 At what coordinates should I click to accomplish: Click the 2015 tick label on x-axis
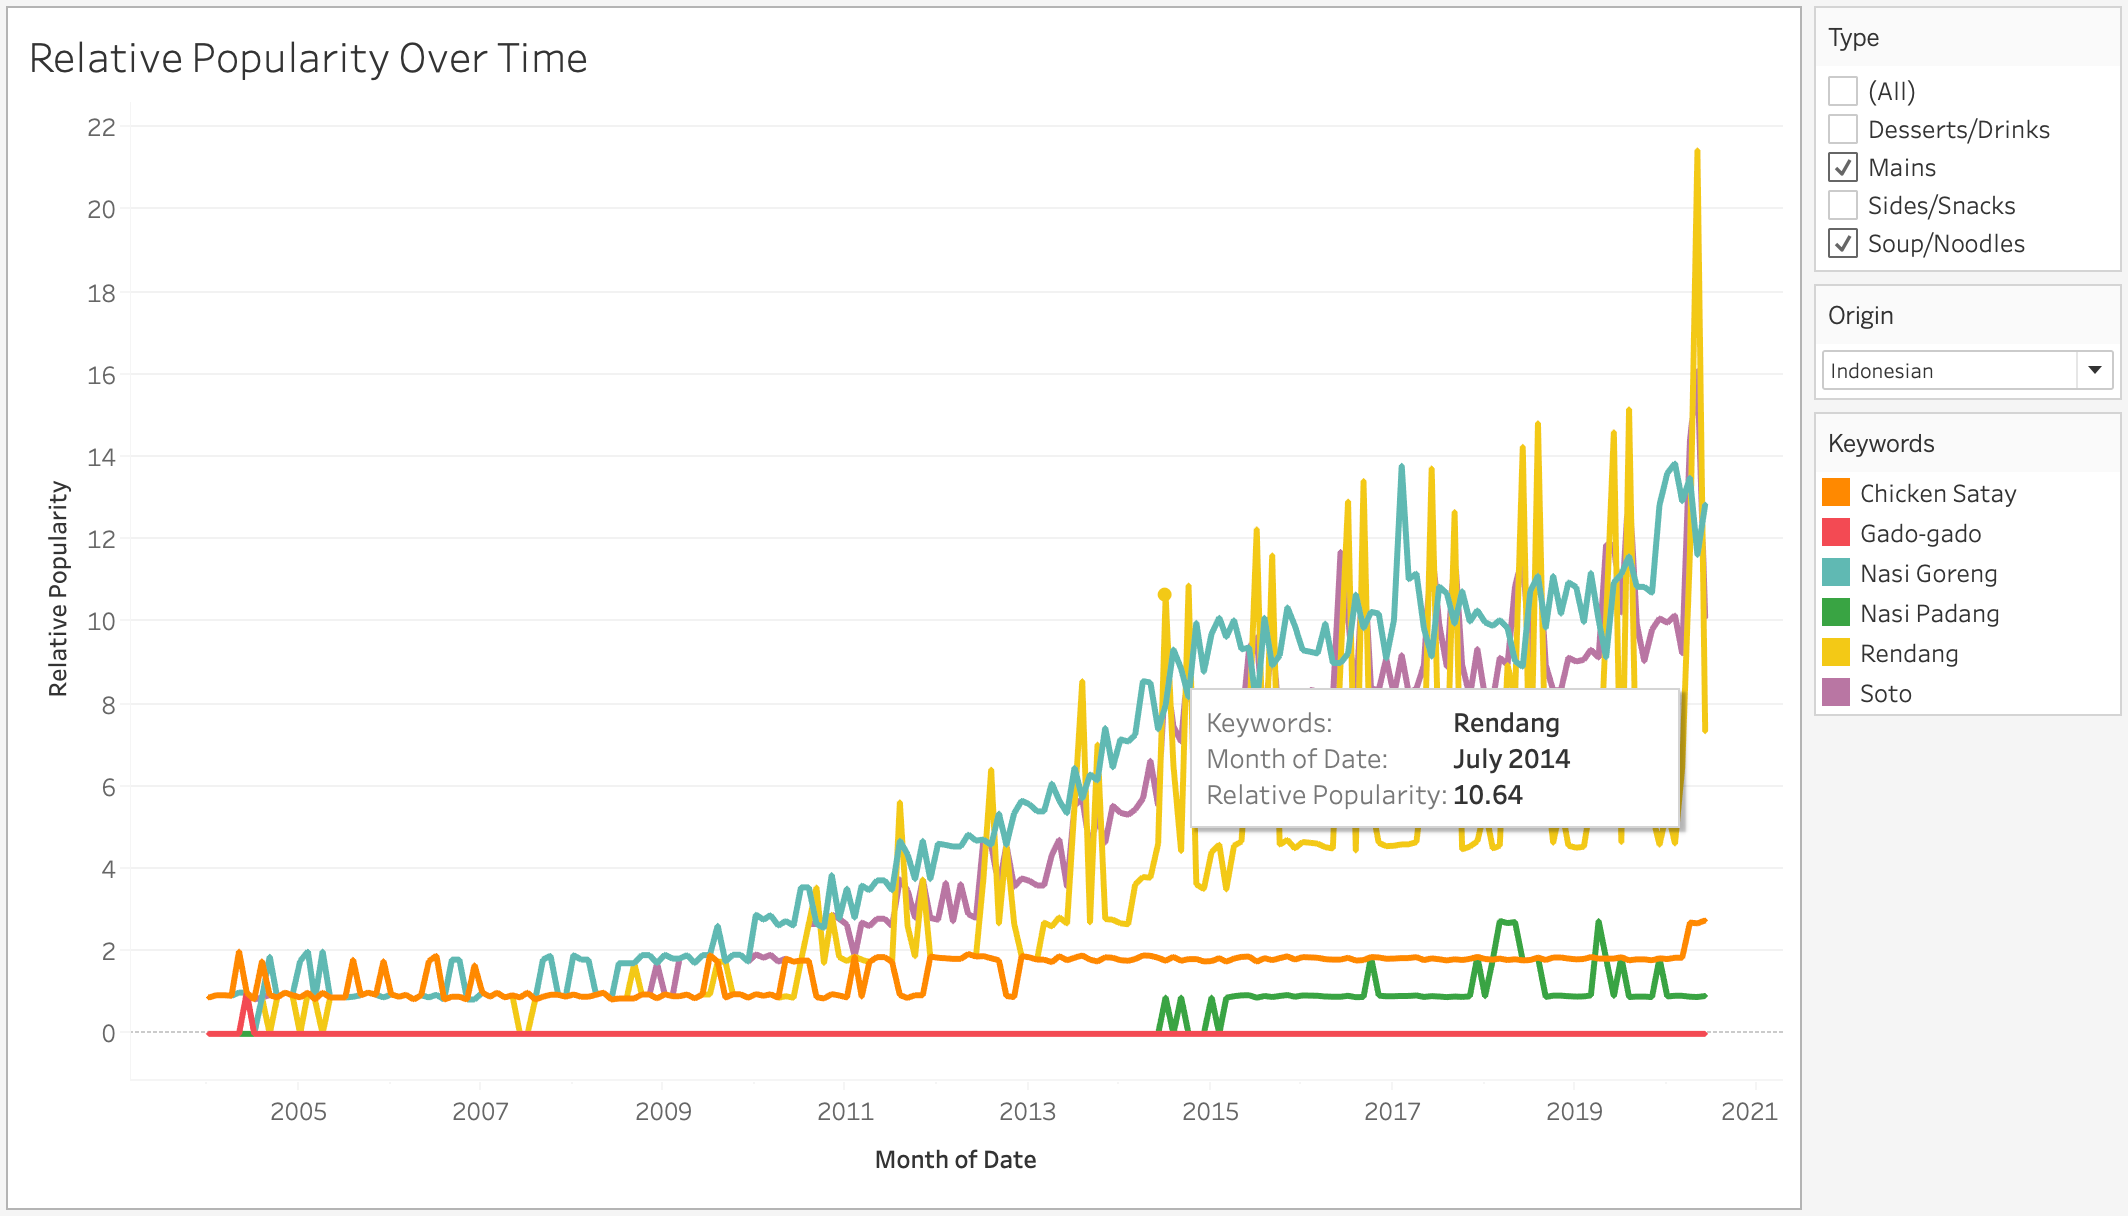tap(1210, 1111)
